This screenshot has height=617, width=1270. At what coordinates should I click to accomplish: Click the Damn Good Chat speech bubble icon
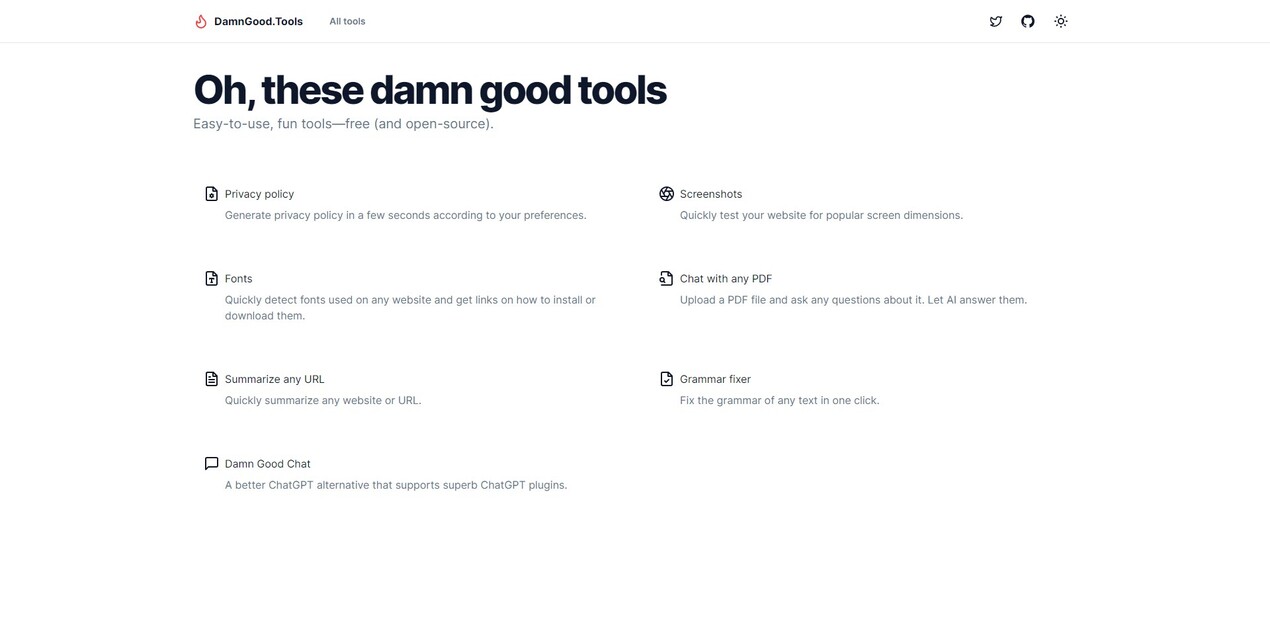coord(209,462)
